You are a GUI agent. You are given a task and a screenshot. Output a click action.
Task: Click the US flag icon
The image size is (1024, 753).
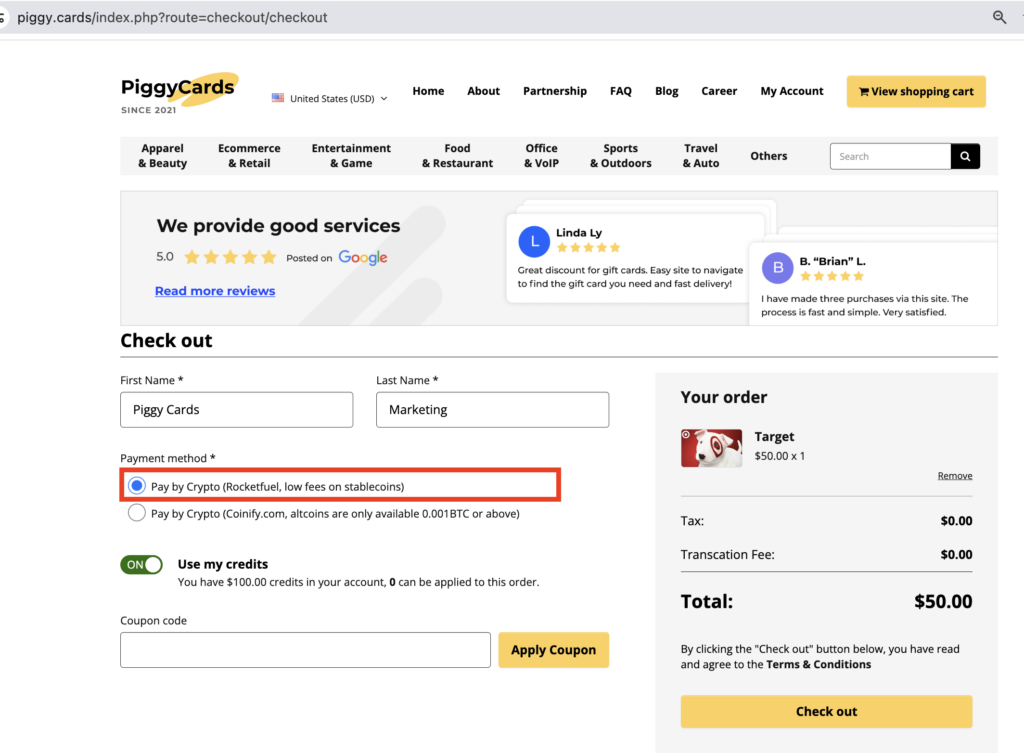pyautogui.click(x=278, y=98)
